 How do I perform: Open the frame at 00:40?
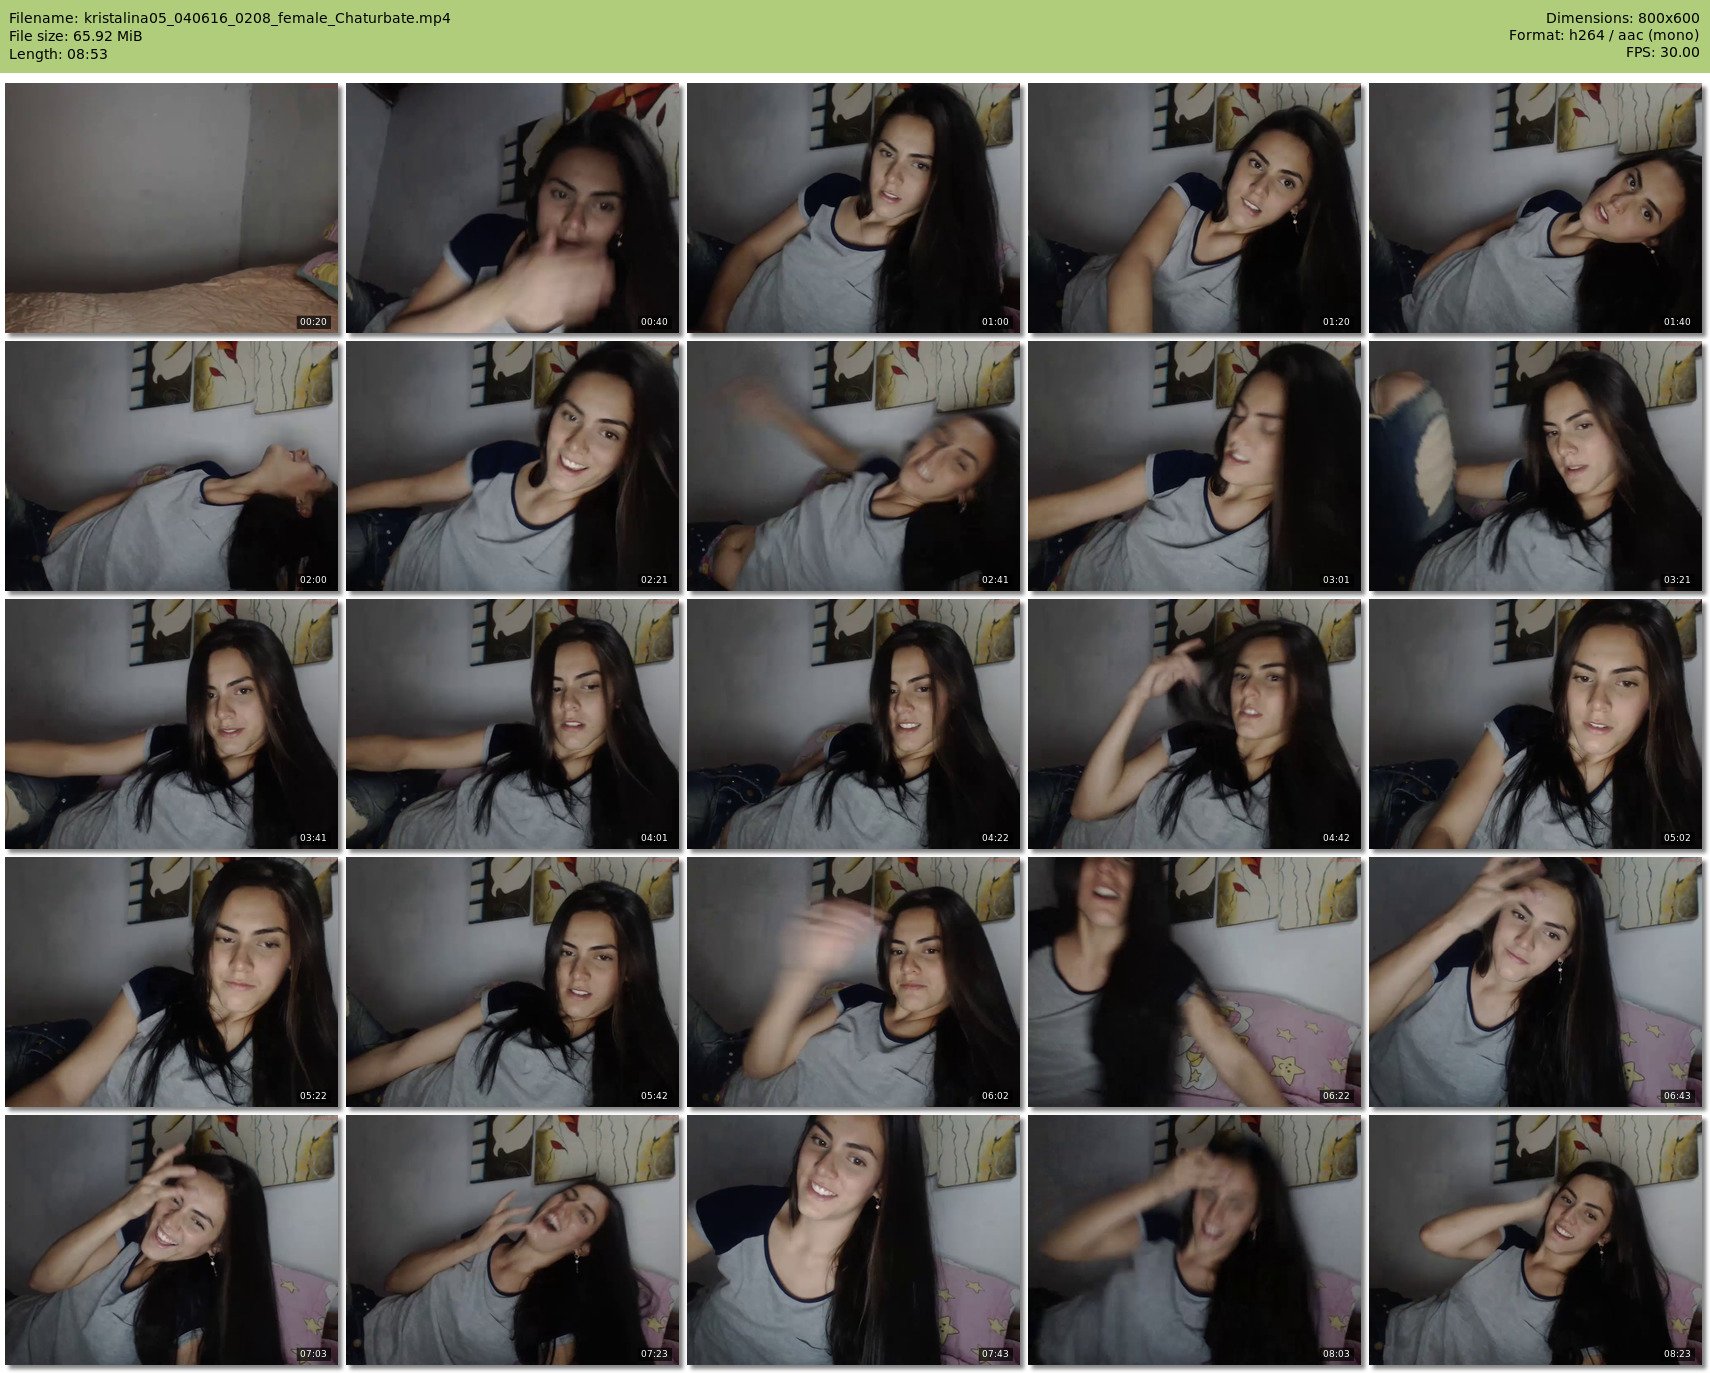[x=512, y=208]
